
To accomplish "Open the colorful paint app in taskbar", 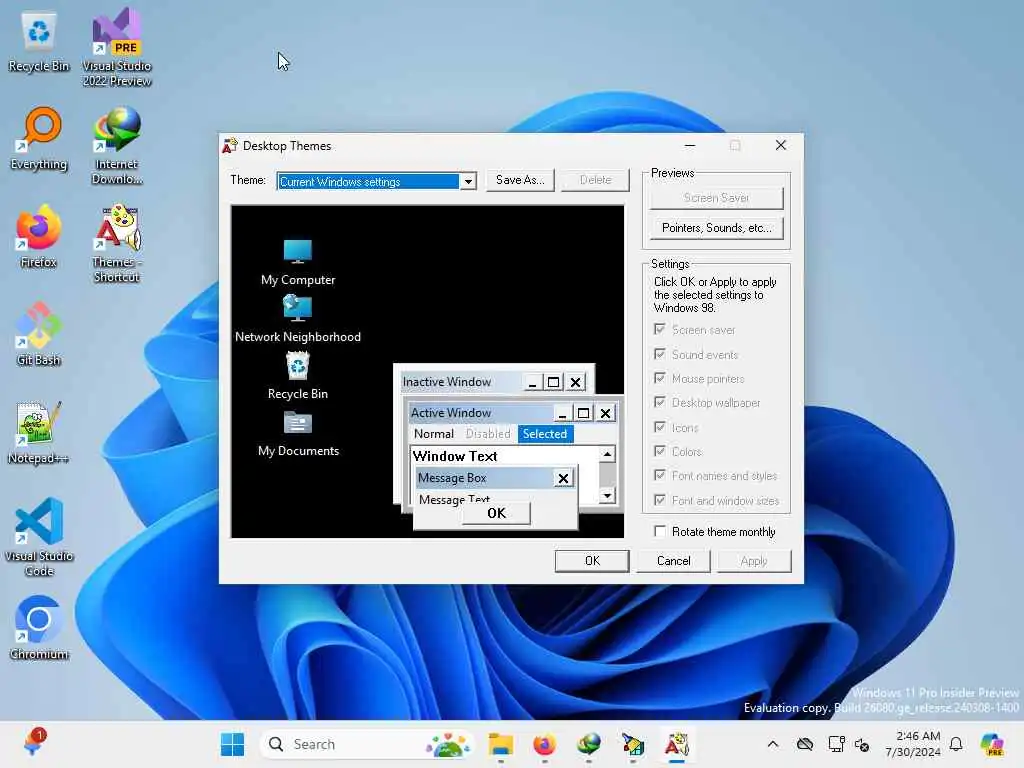I will 632,744.
